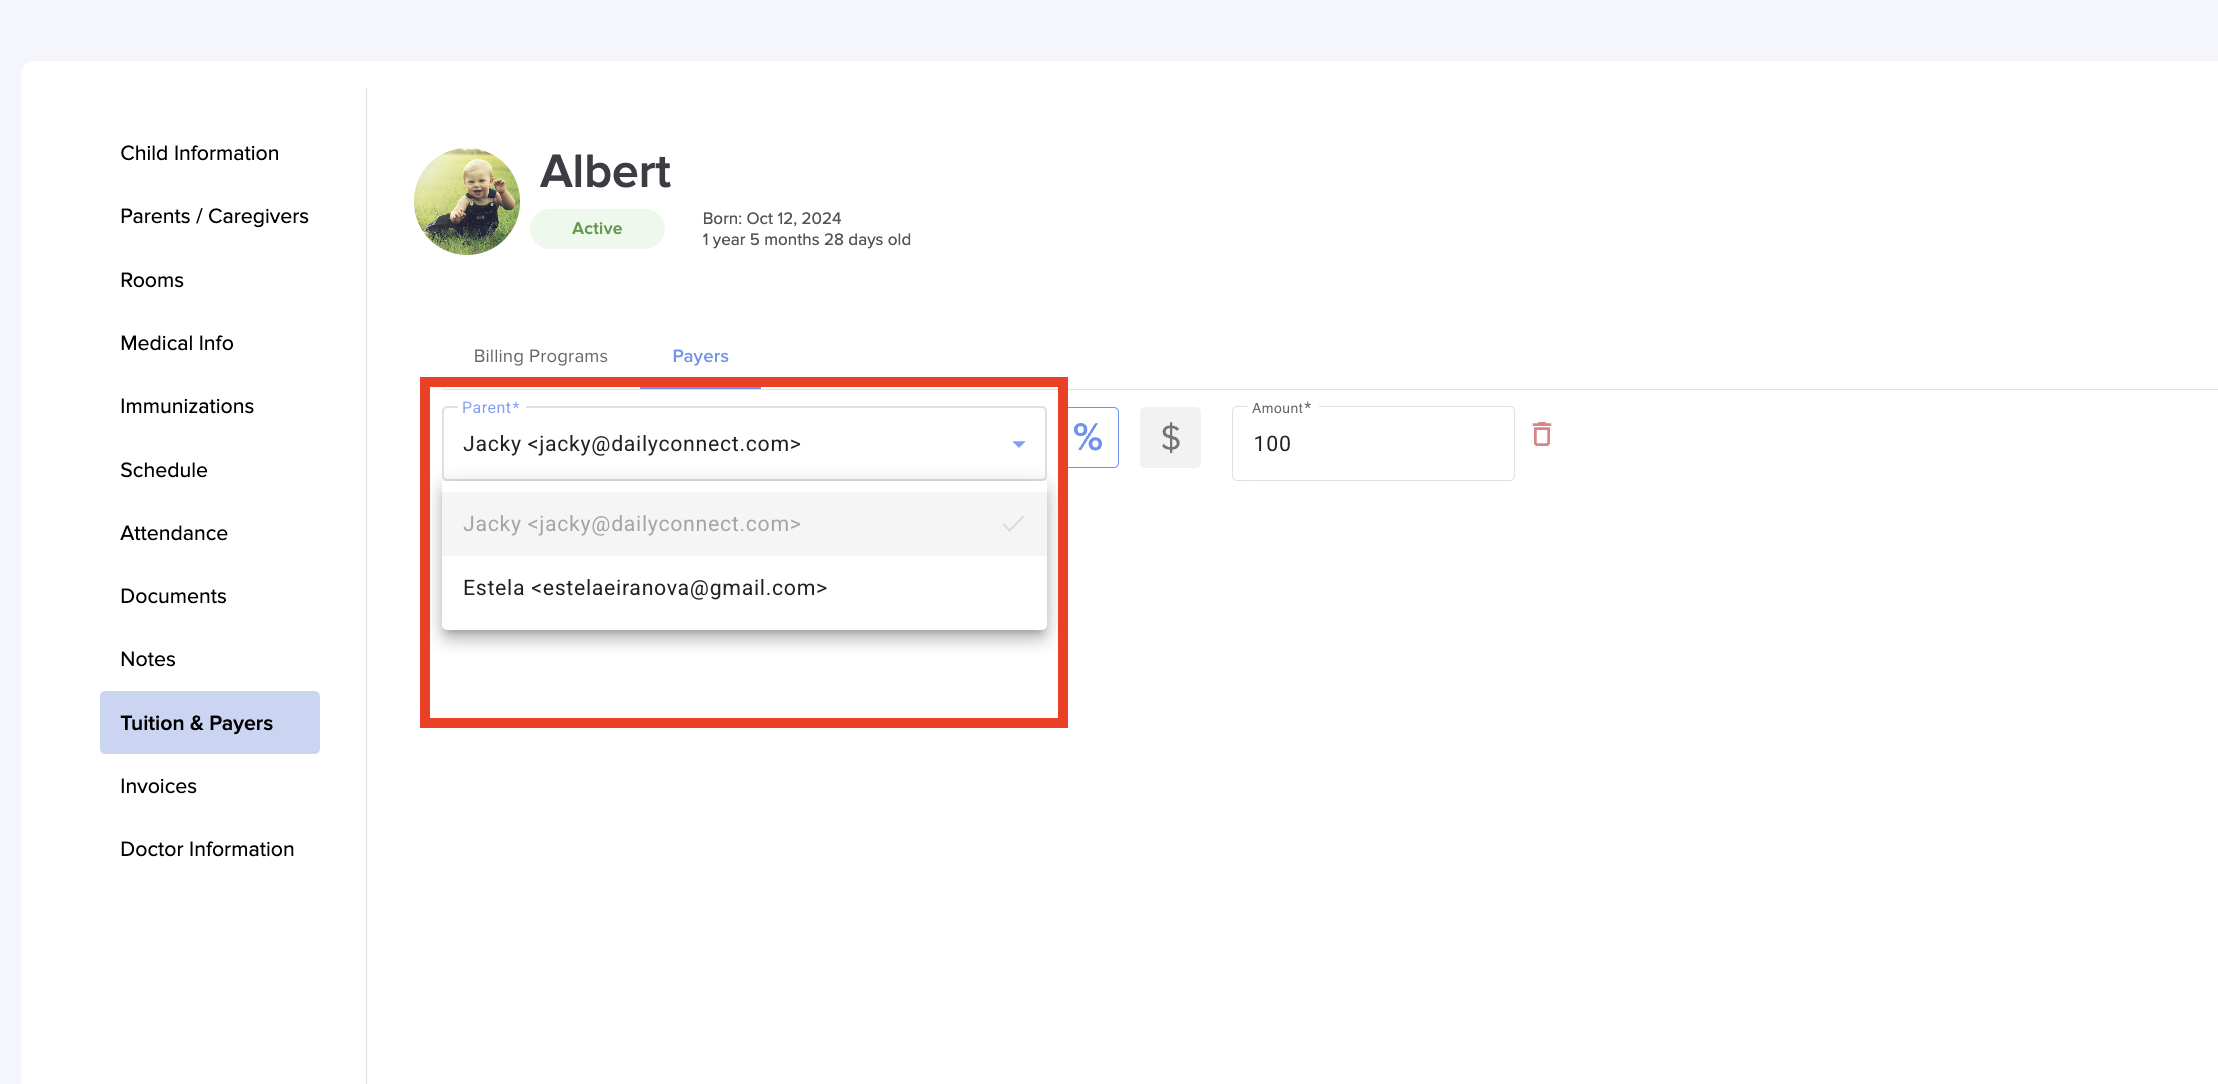Open the Schedule section
This screenshot has width=2218, height=1084.
(x=164, y=470)
